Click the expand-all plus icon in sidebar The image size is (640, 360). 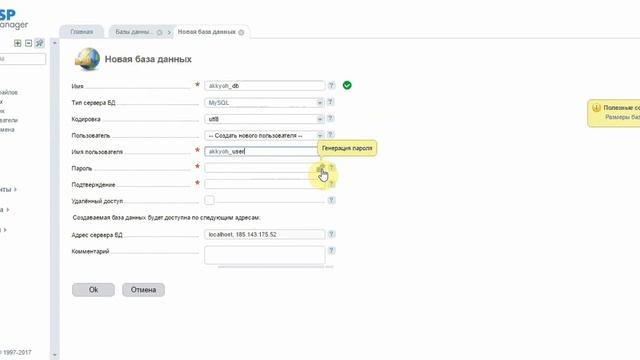pos(18,43)
